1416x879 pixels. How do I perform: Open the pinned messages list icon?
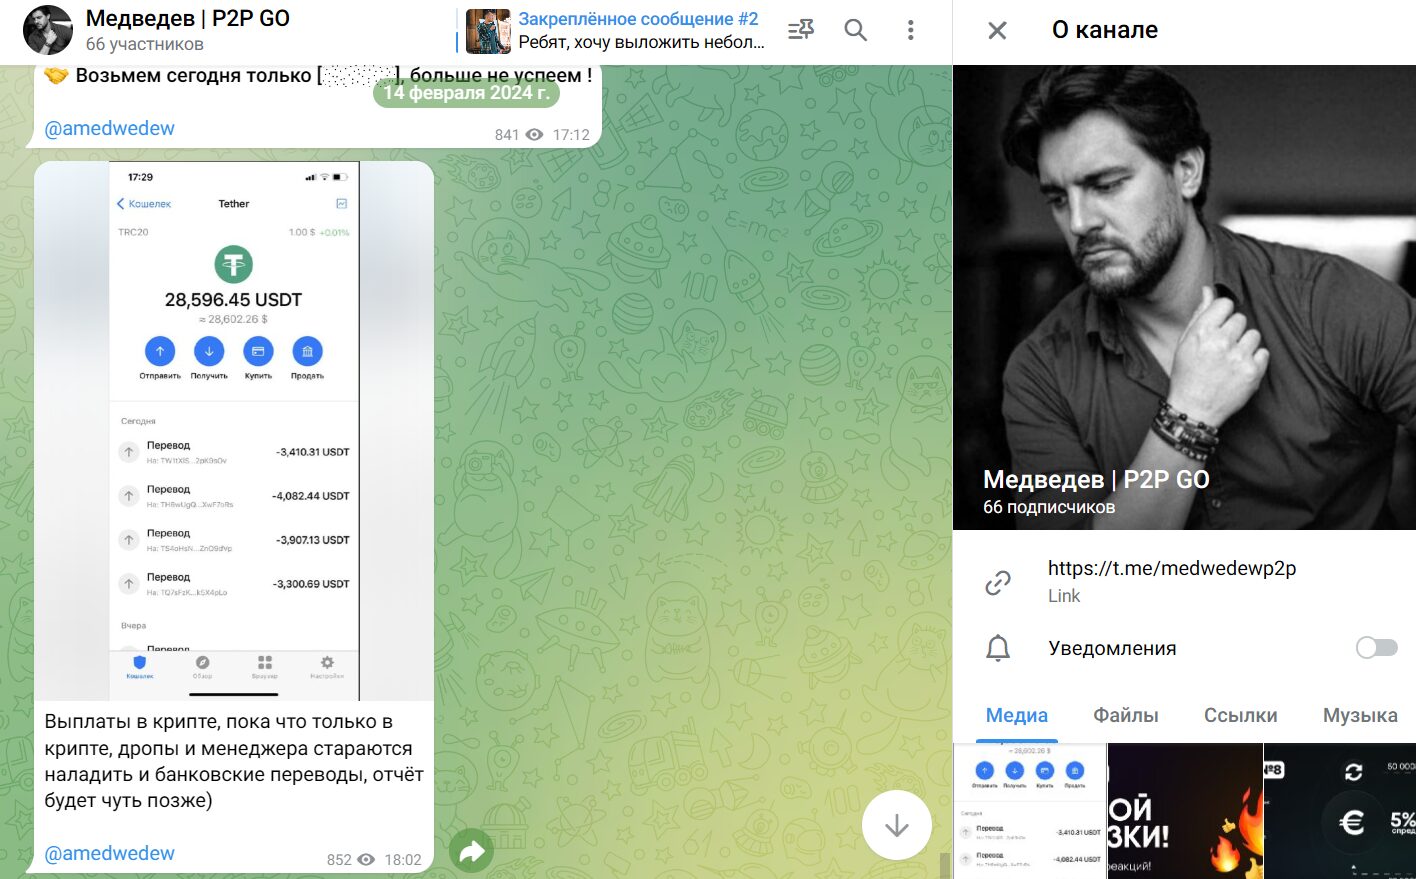click(x=801, y=30)
